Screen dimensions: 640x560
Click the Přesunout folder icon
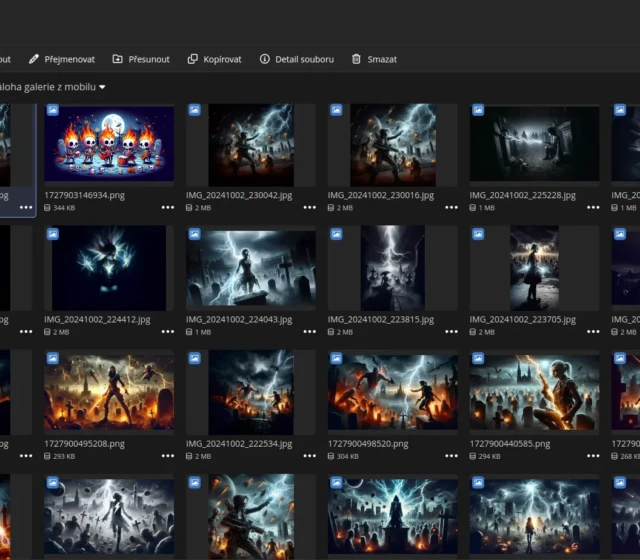118,59
